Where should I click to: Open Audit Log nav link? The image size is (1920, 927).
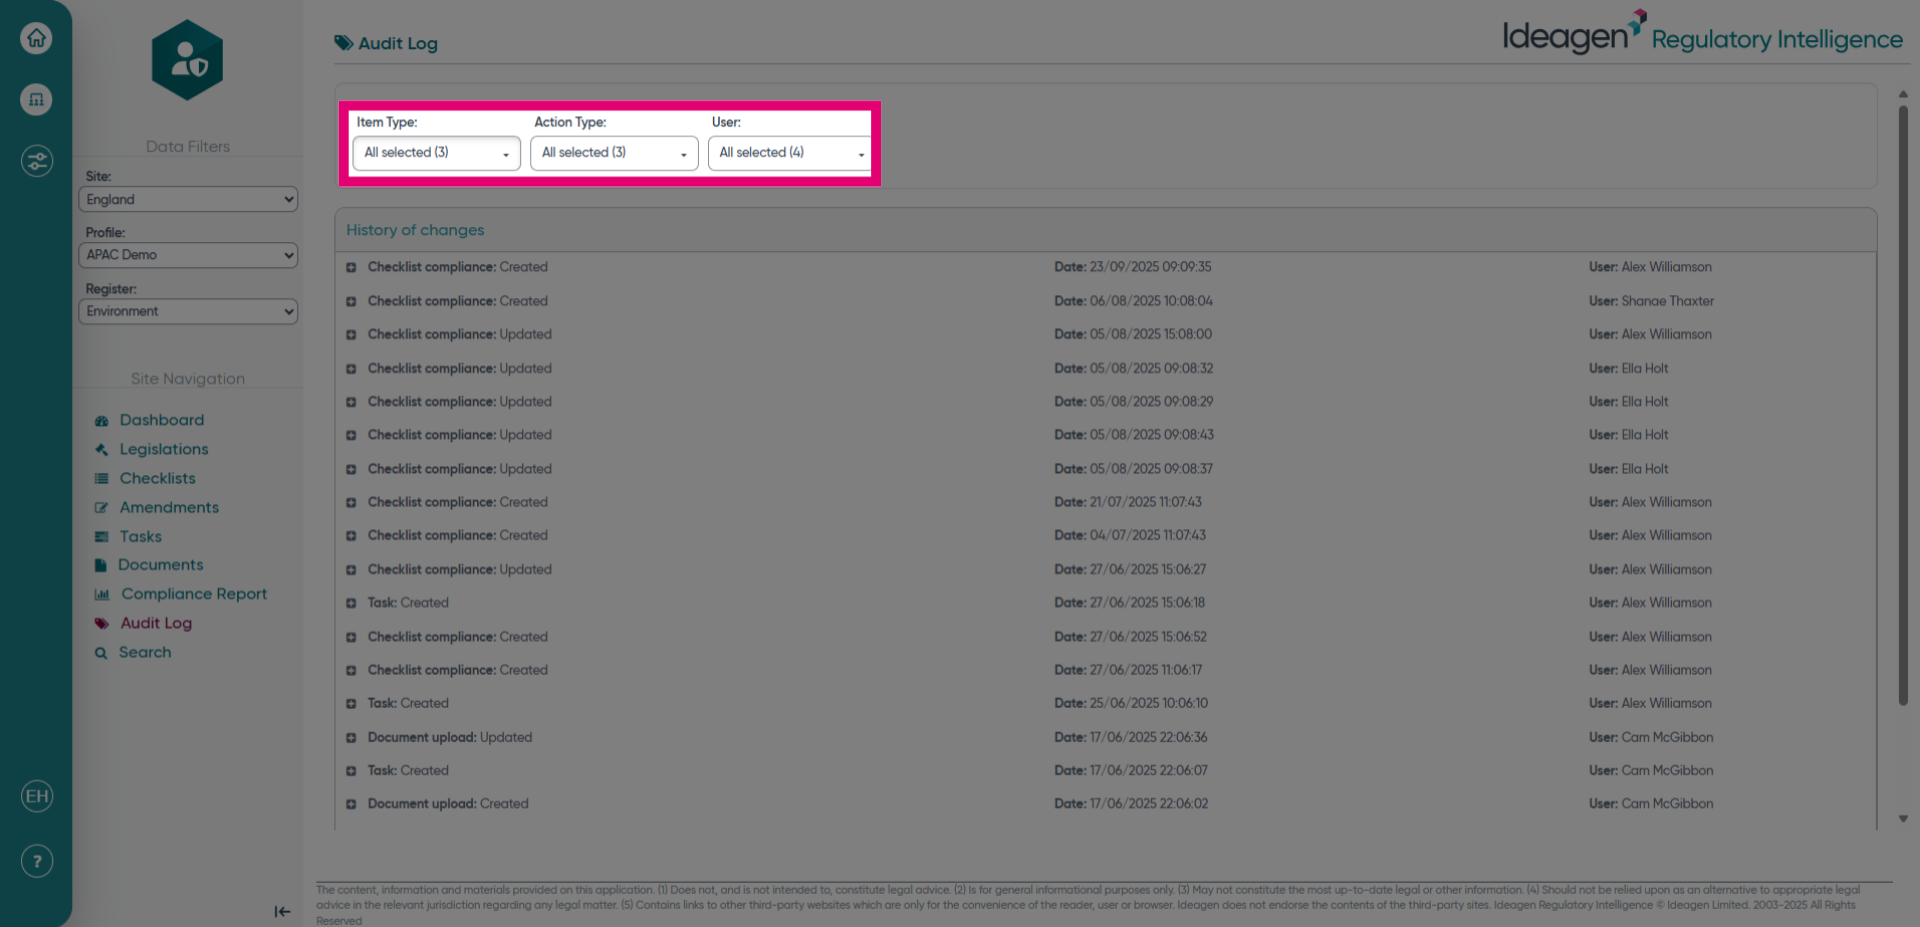[x=156, y=622]
